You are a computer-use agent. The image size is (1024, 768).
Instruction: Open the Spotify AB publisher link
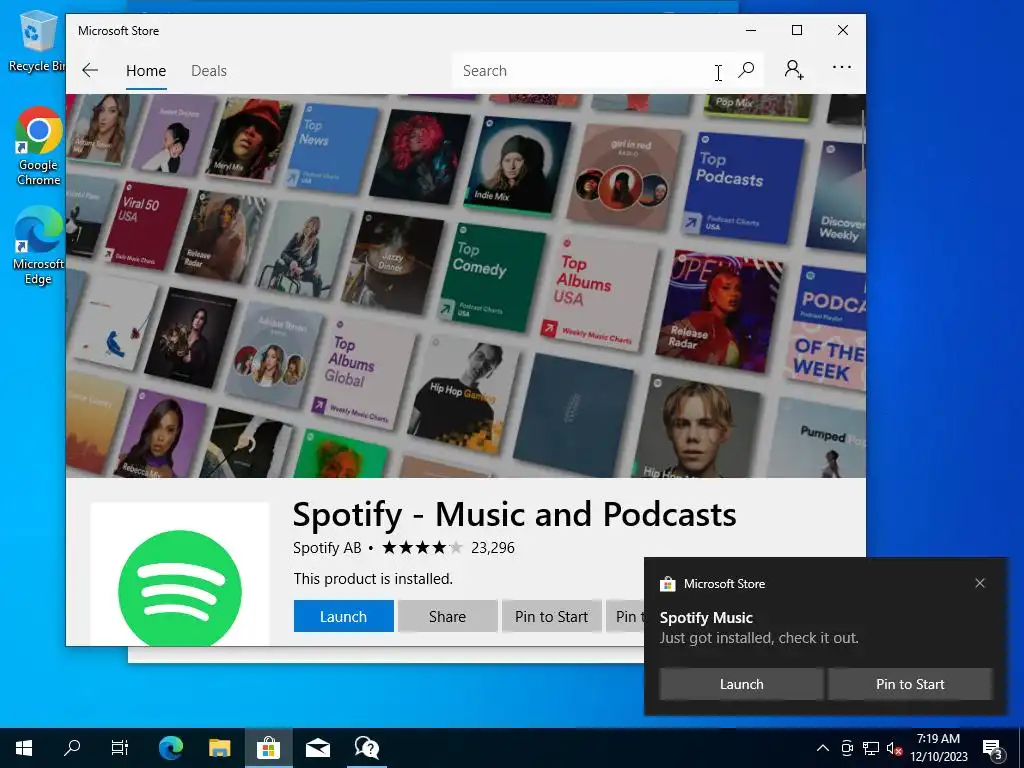point(327,547)
